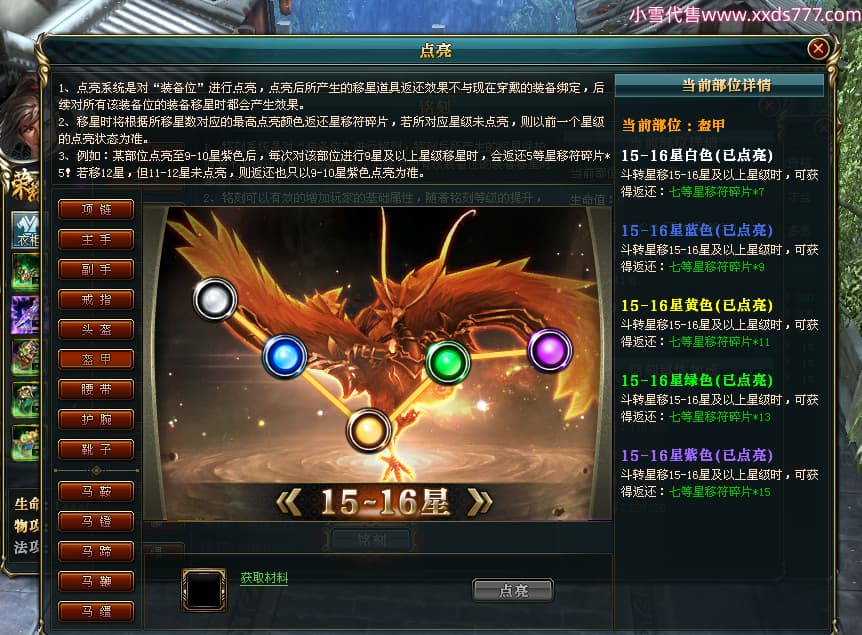This screenshot has height=635, width=862.
Task: Open the 头盔 slot tab
Action: (96, 329)
